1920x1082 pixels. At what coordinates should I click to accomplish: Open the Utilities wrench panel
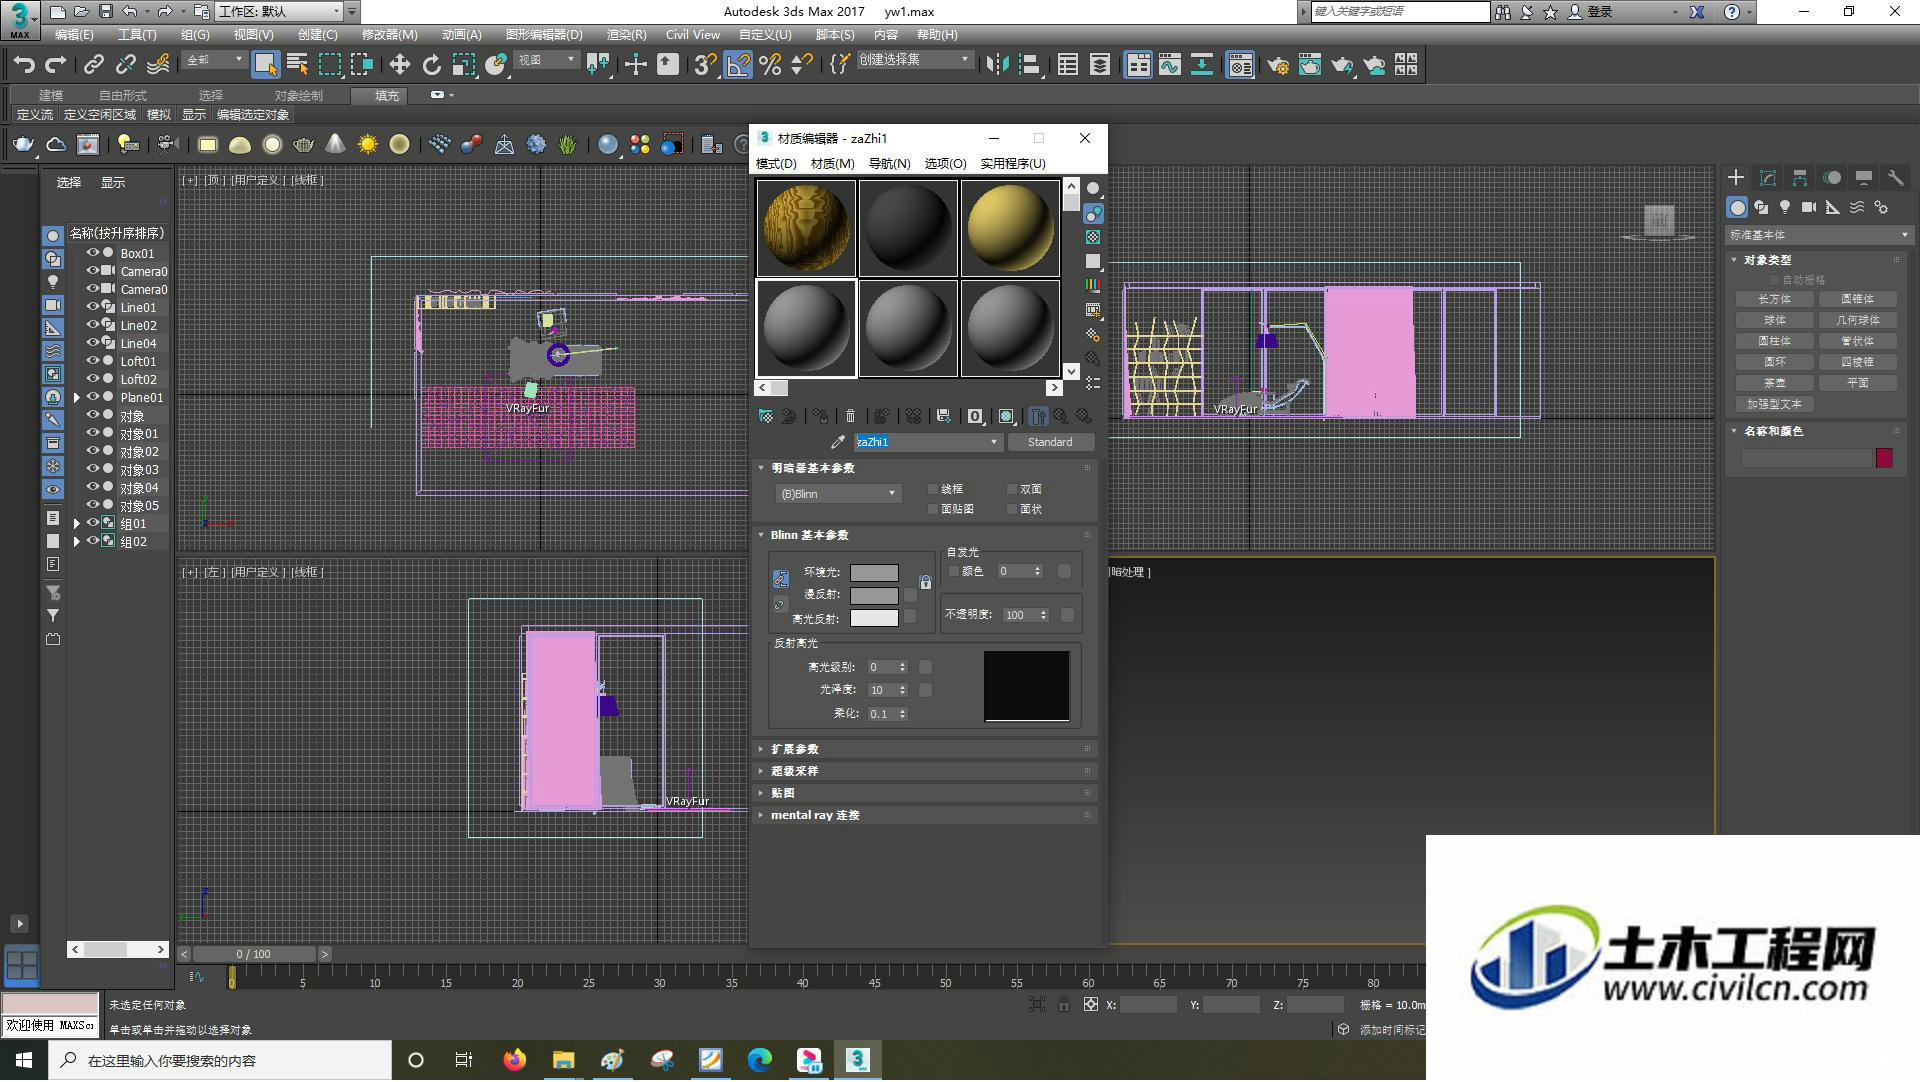pos(1895,177)
